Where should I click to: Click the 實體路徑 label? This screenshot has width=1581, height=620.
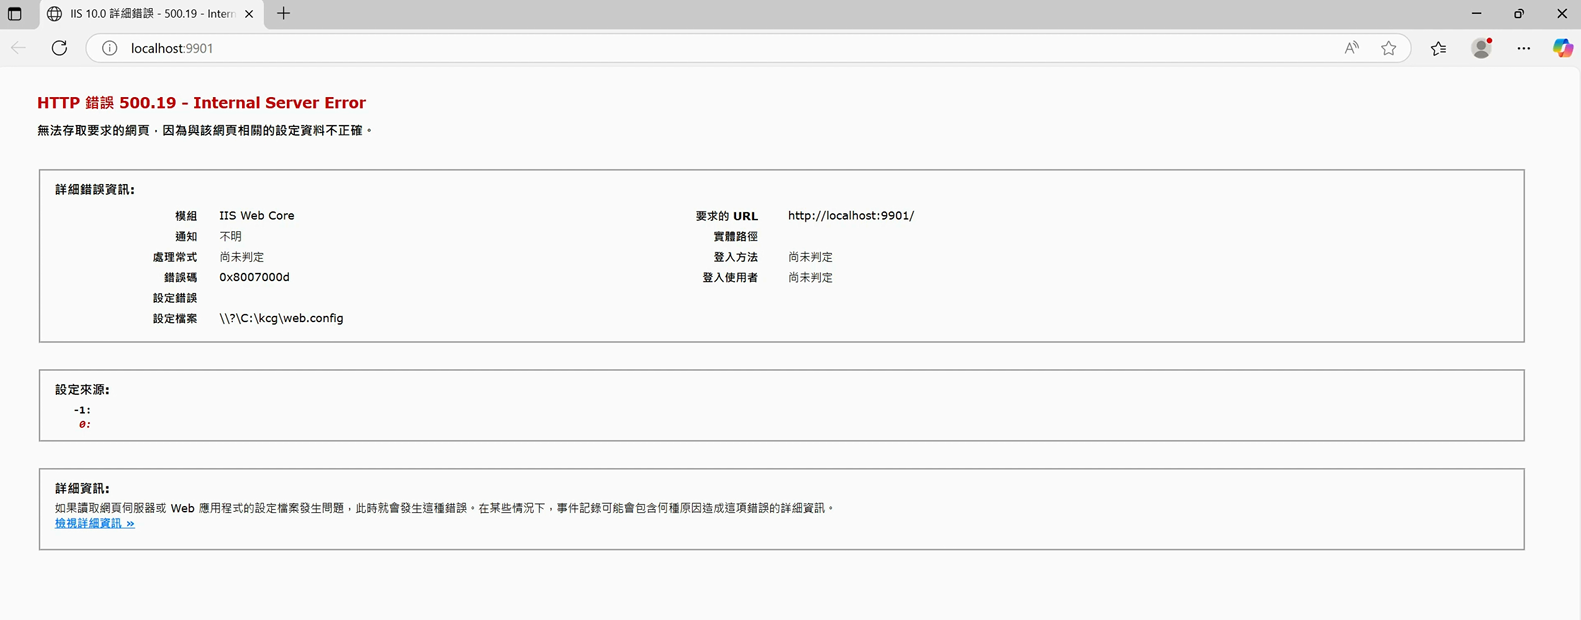736,237
